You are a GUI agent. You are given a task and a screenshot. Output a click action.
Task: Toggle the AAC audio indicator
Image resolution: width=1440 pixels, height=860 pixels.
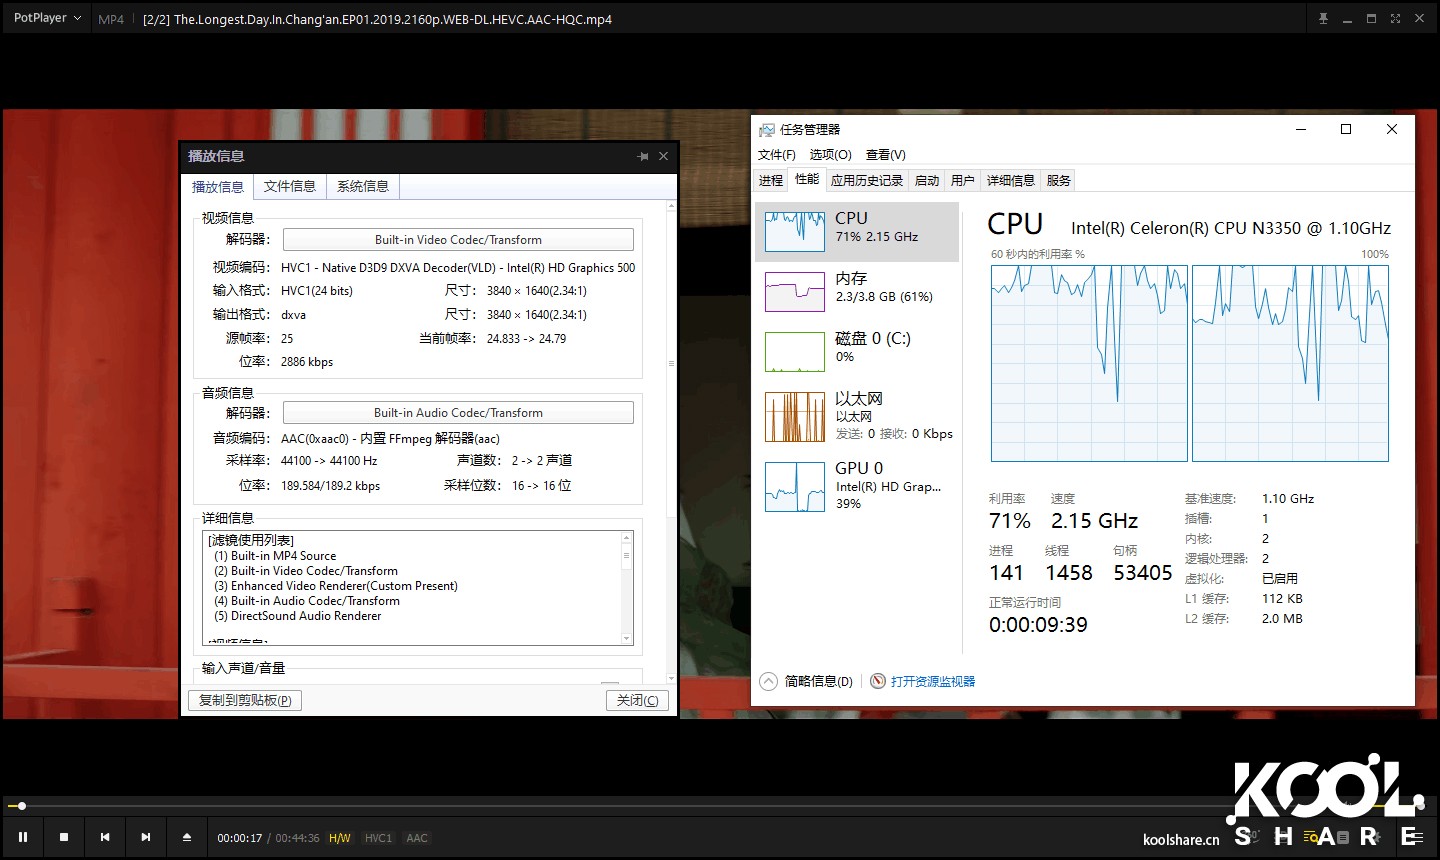pyautogui.click(x=416, y=838)
